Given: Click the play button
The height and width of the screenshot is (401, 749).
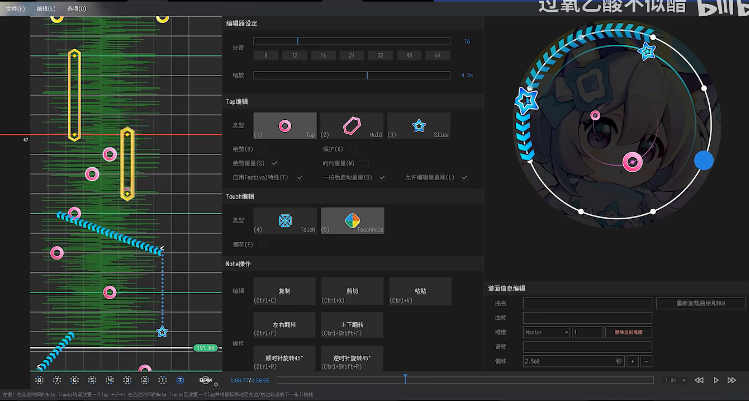Looking at the screenshot, I should [x=716, y=380].
